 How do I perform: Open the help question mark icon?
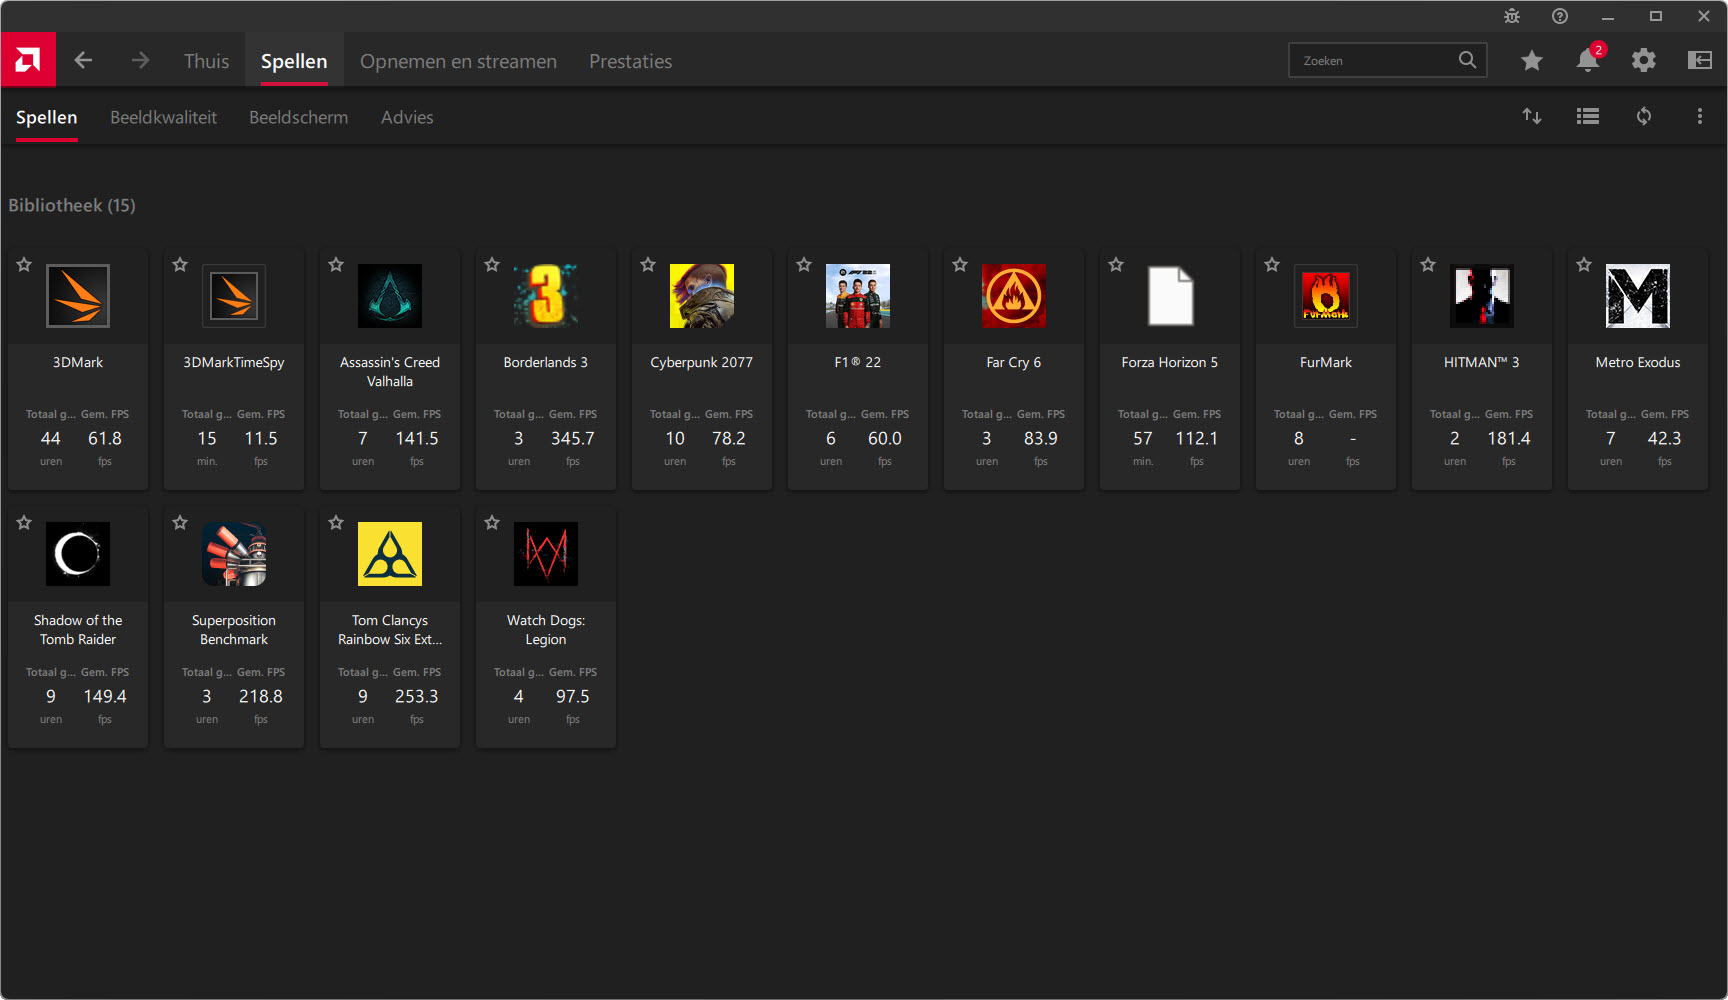point(1560,16)
